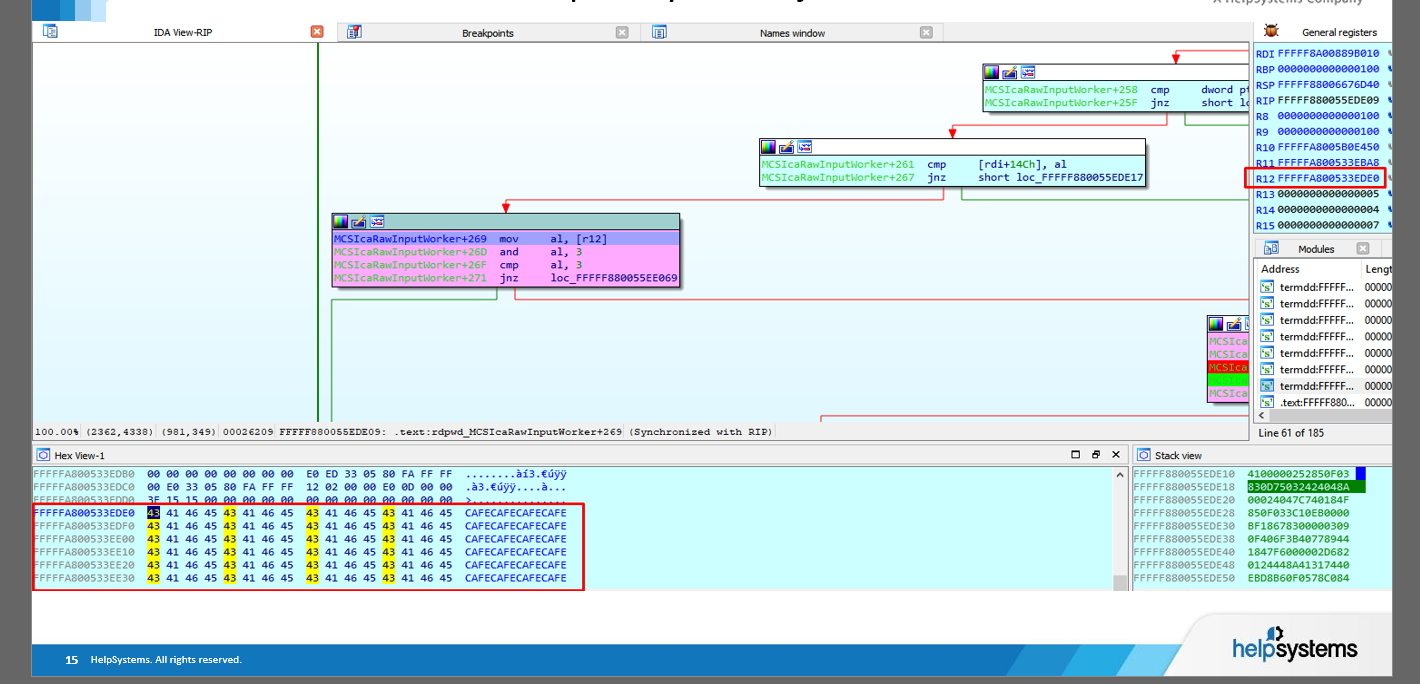Viewport: 1420px width, 684px height.
Task: Open the Names window tab
Action: click(x=792, y=33)
